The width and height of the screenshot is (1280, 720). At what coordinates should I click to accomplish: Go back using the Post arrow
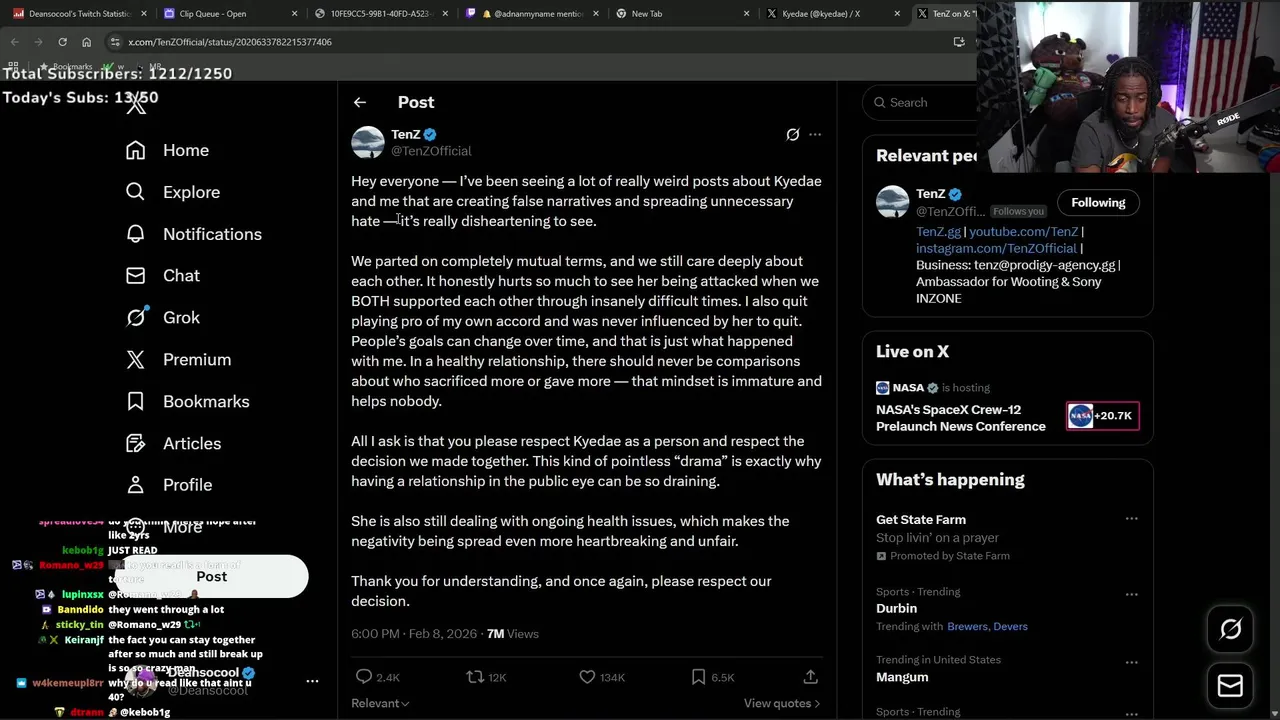(x=360, y=102)
